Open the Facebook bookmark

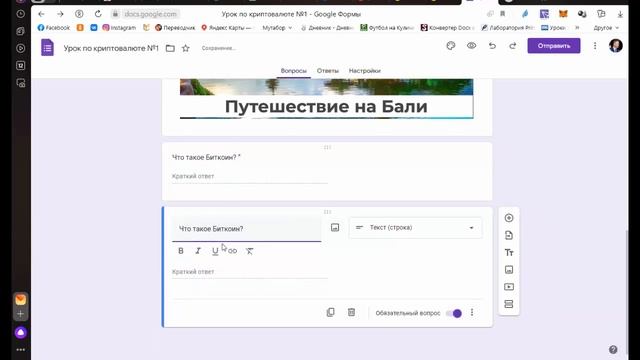click(x=53, y=28)
